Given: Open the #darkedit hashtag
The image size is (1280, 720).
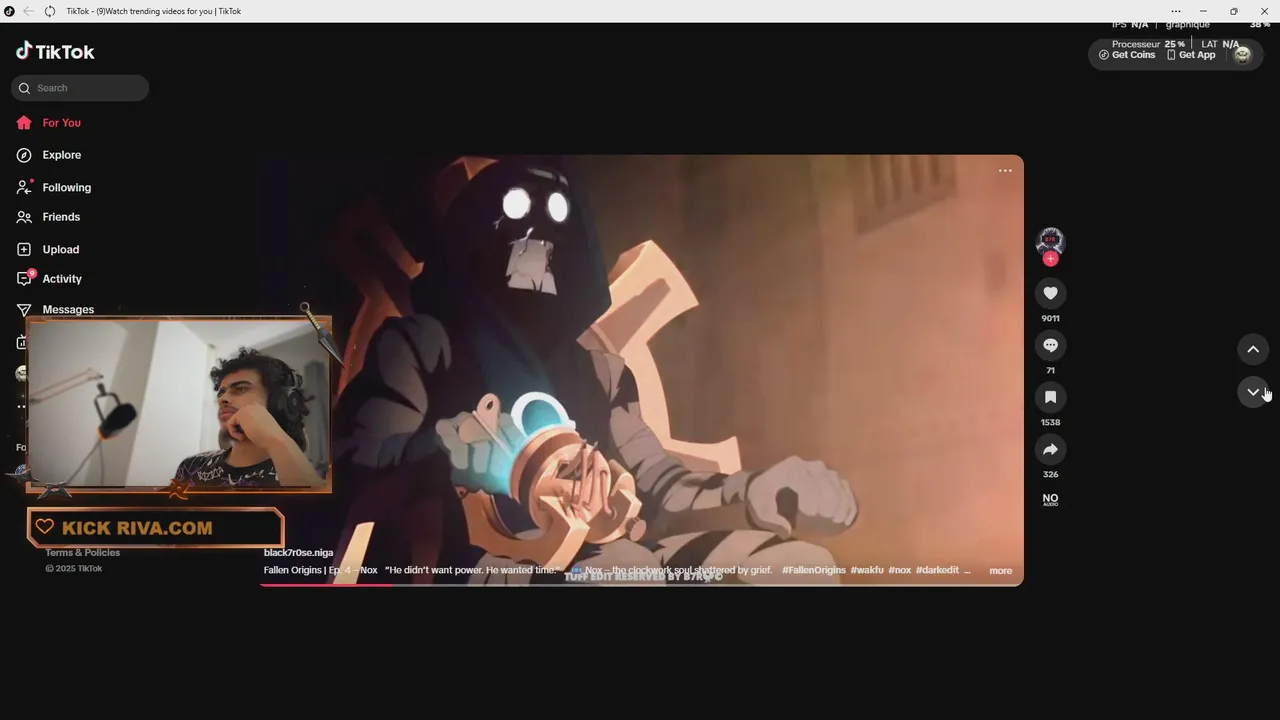Looking at the screenshot, I should pos(937,570).
